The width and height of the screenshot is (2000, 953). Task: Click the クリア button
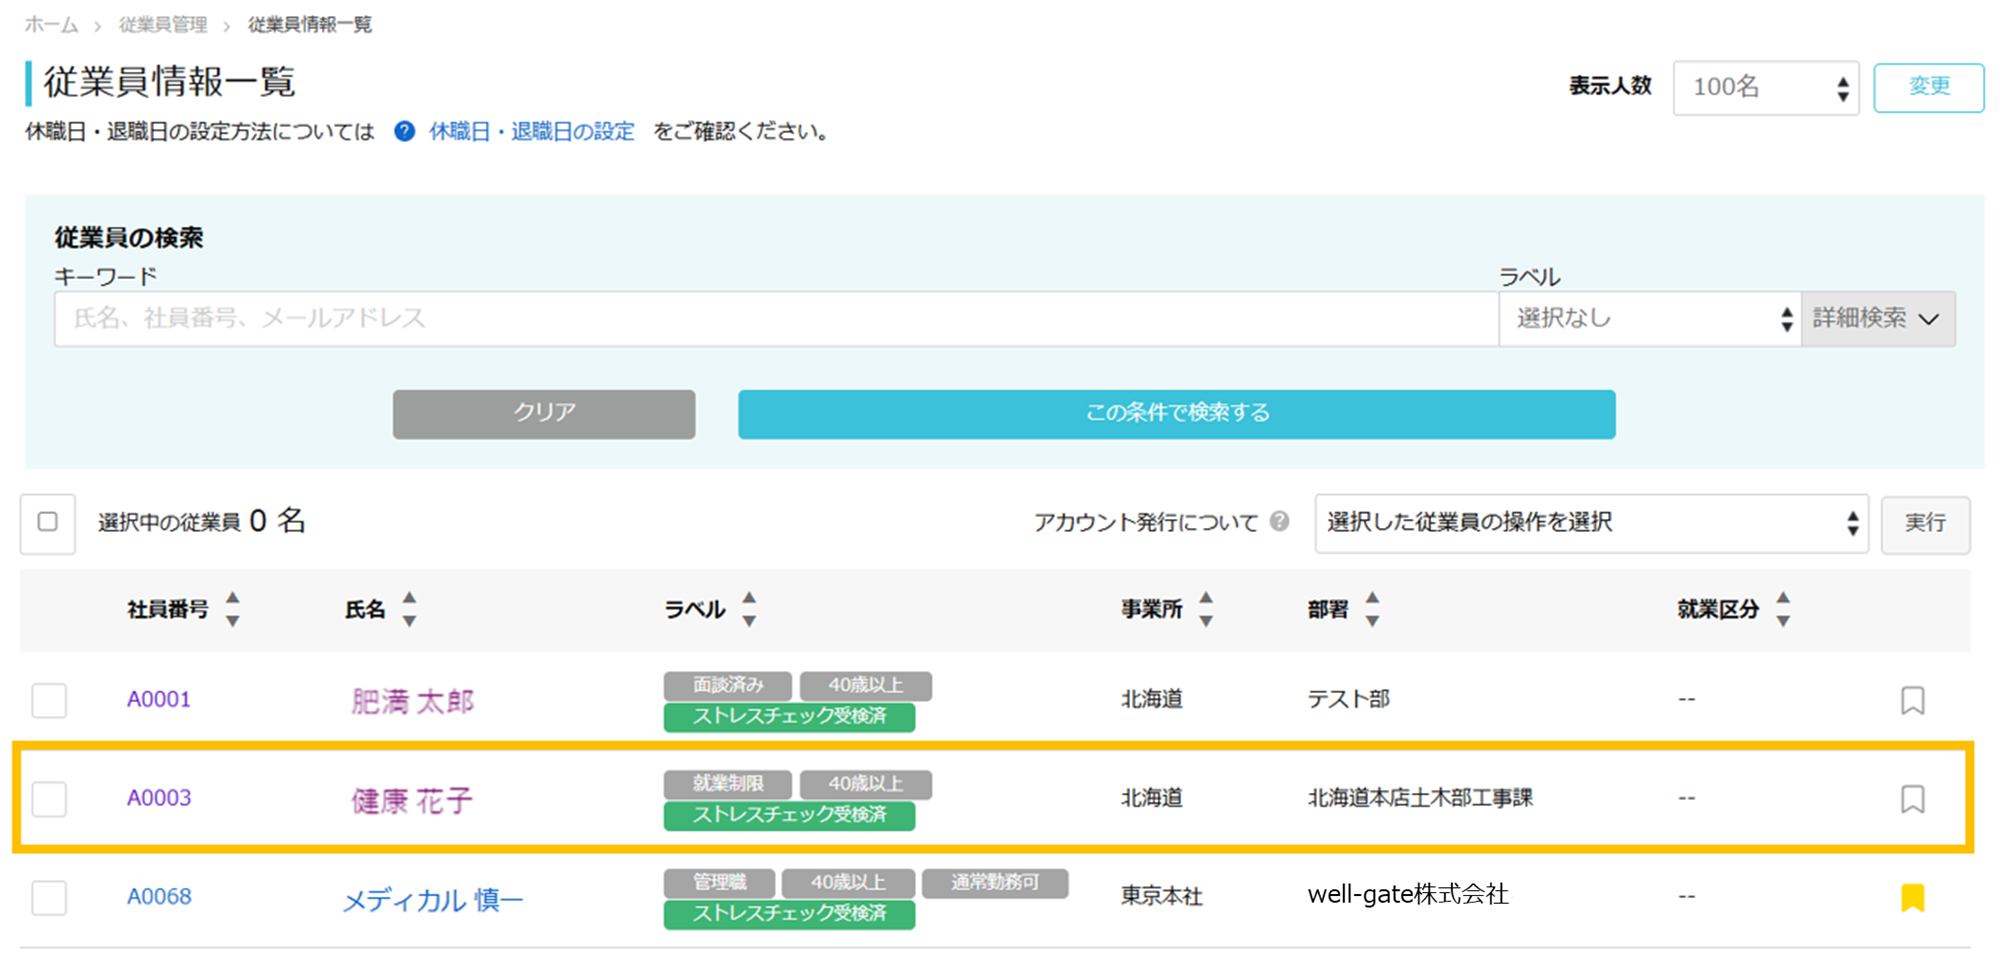pos(544,414)
